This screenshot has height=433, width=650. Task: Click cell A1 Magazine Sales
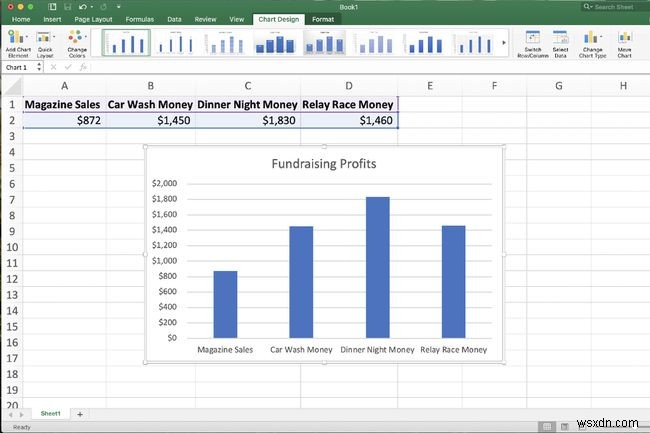[64, 104]
